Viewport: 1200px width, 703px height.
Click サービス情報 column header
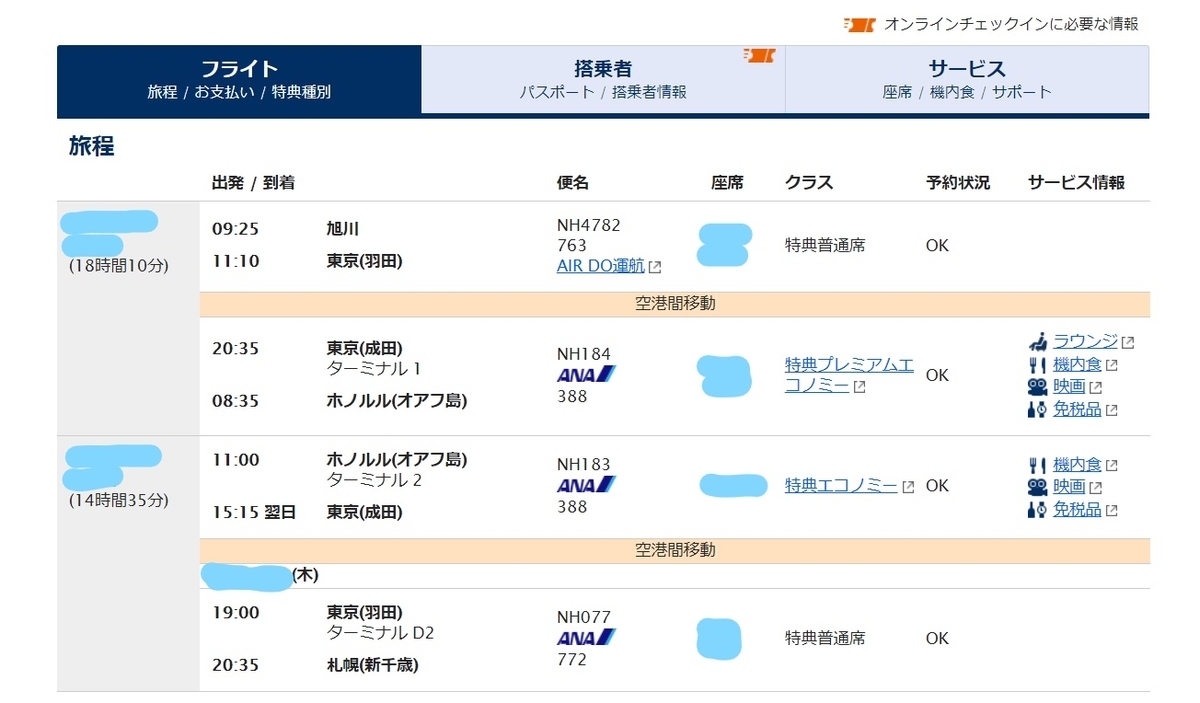coord(1077,183)
